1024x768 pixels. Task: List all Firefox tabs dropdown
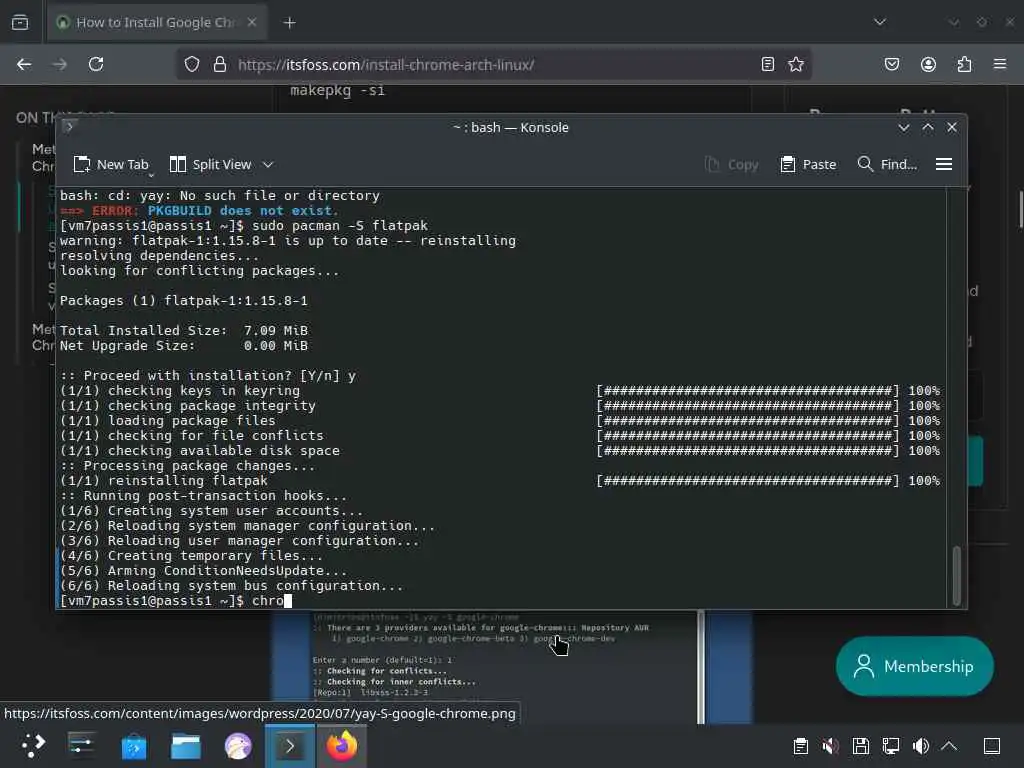point(880,22)
